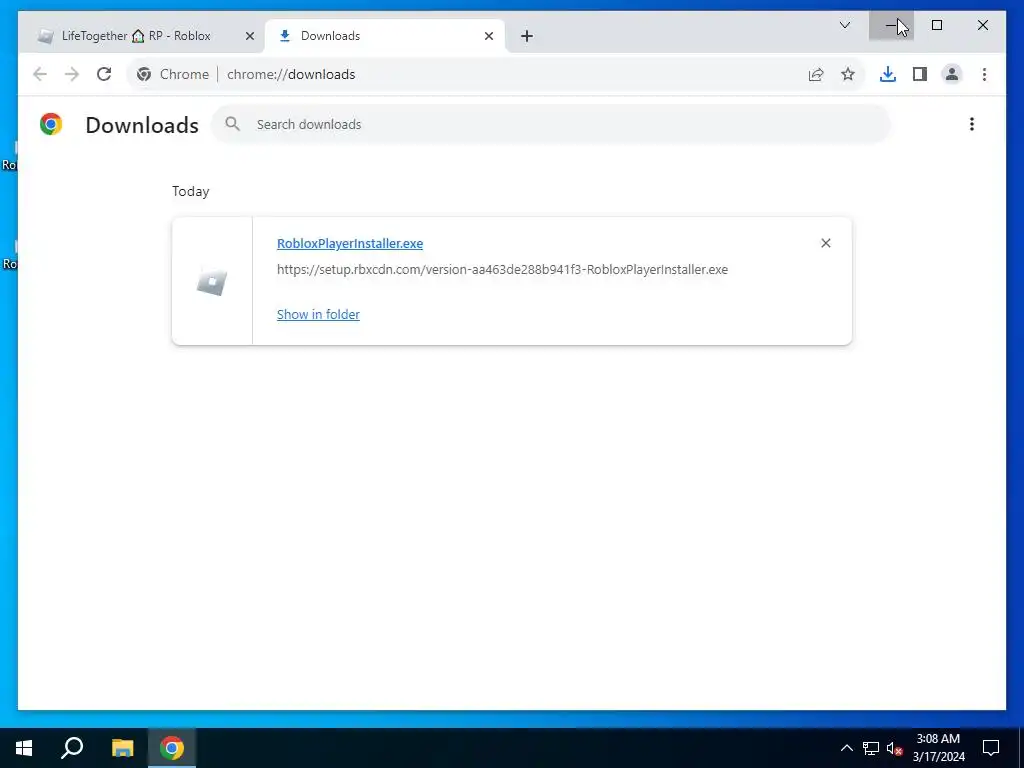
Task: Expand the tab search chevron
Action: (x=844, y=25)
